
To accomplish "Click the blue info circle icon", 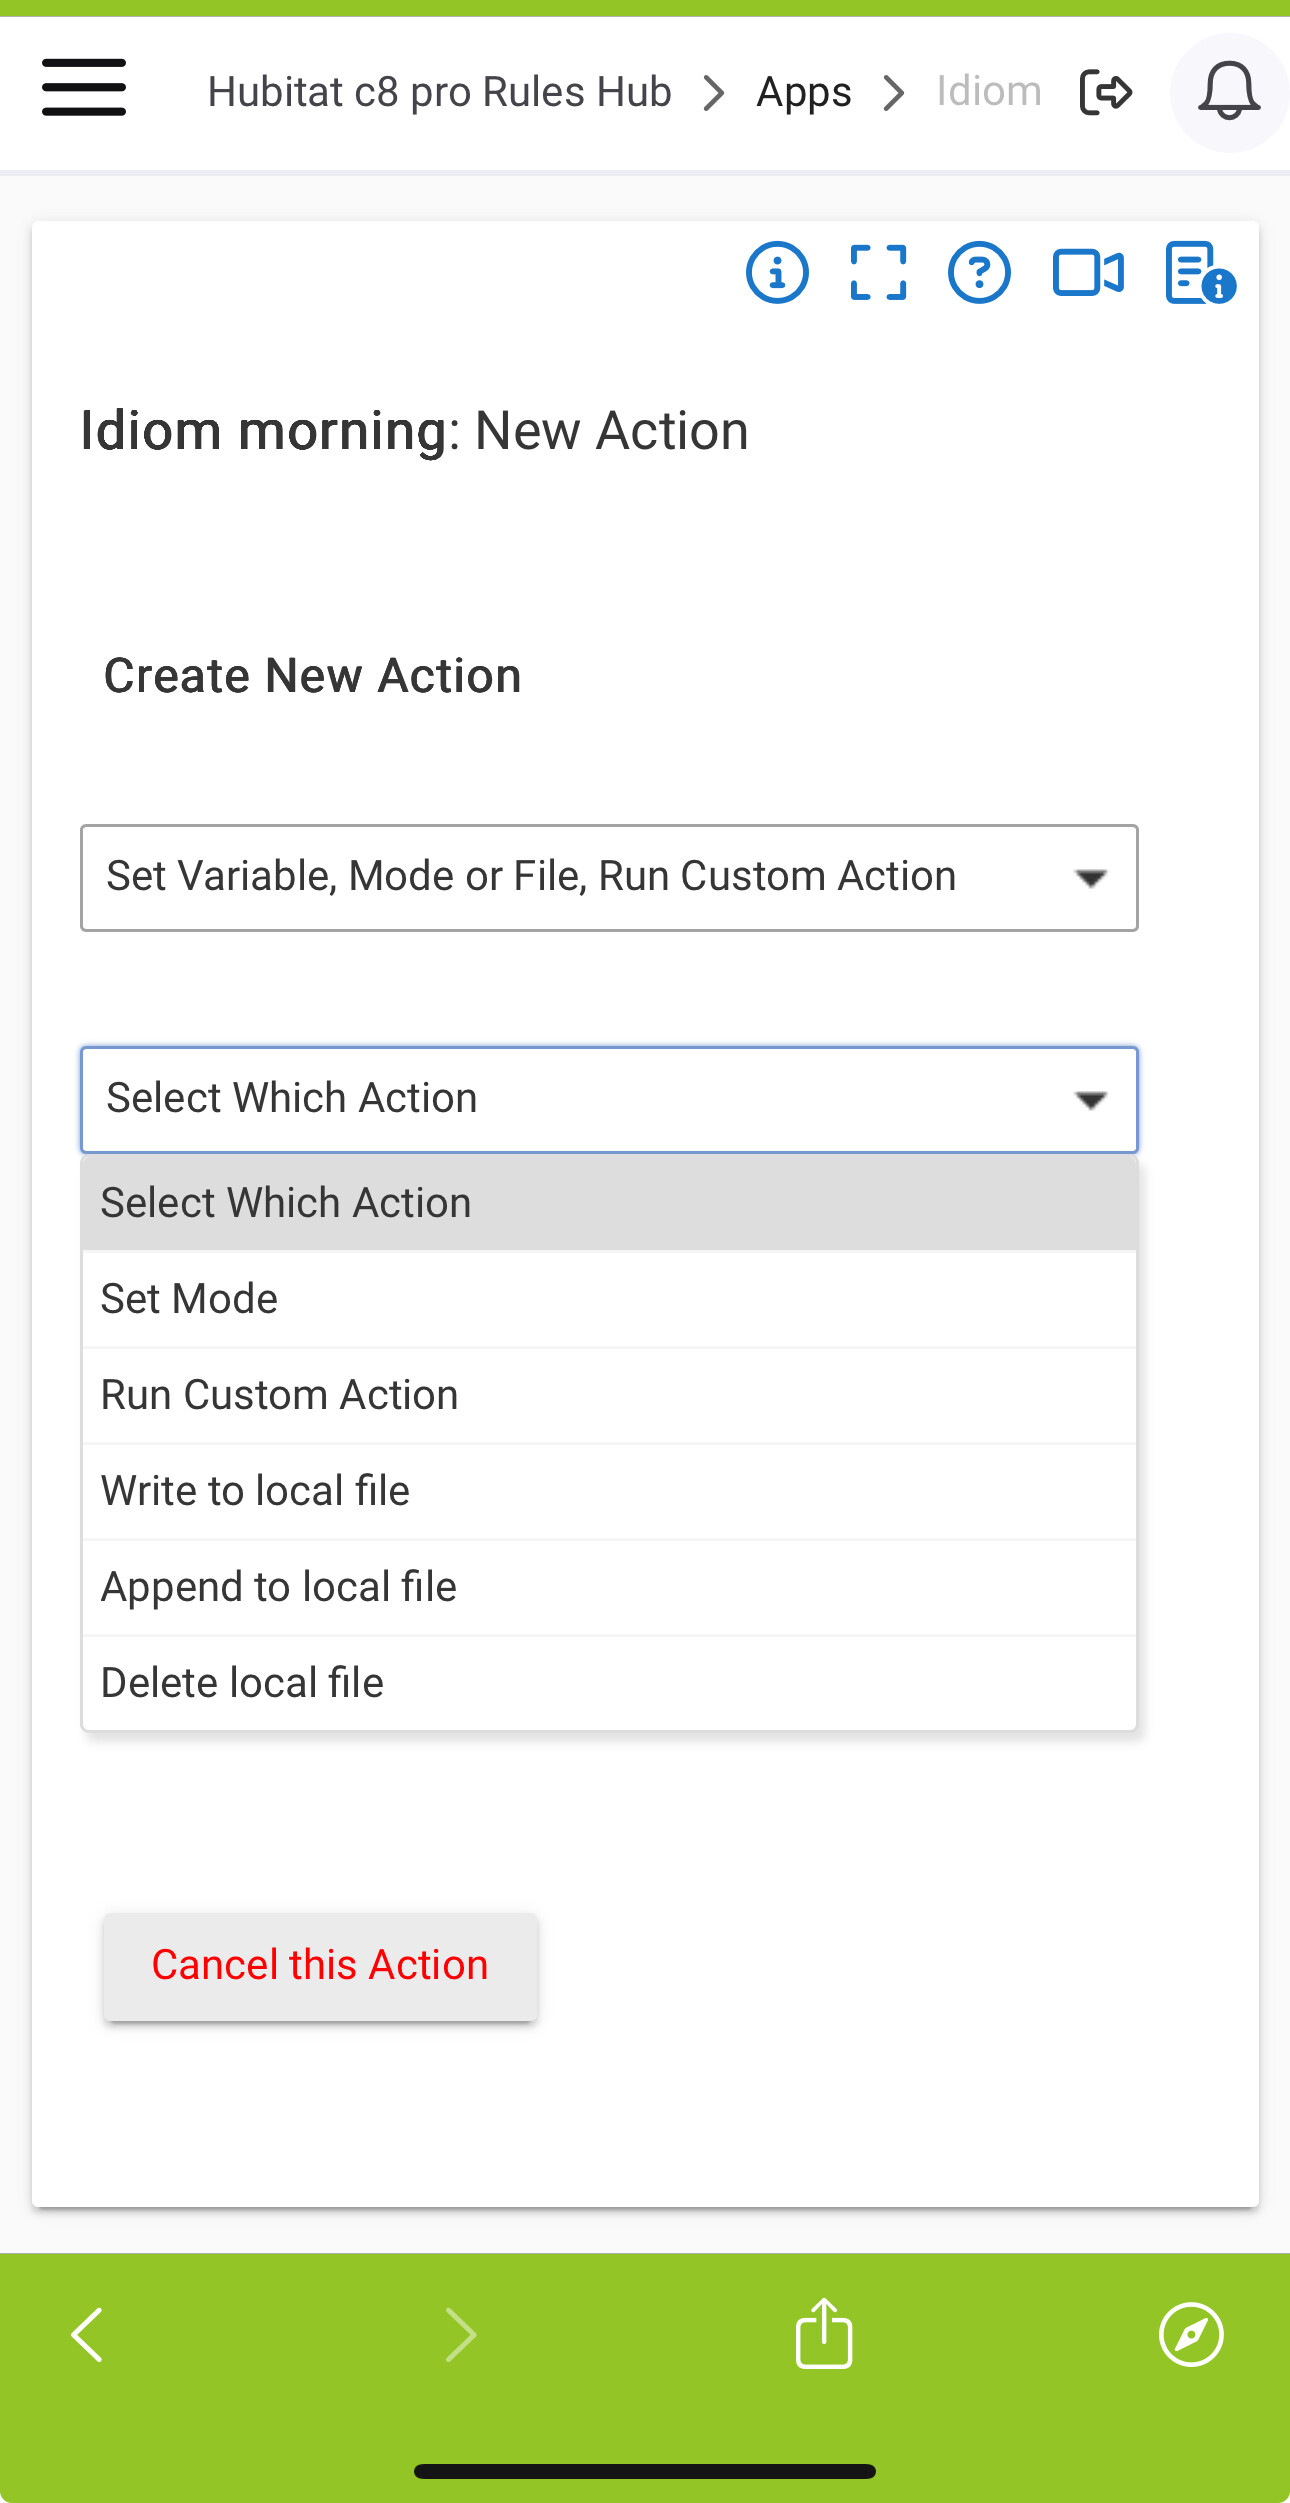I will click(x=777, y=273).
